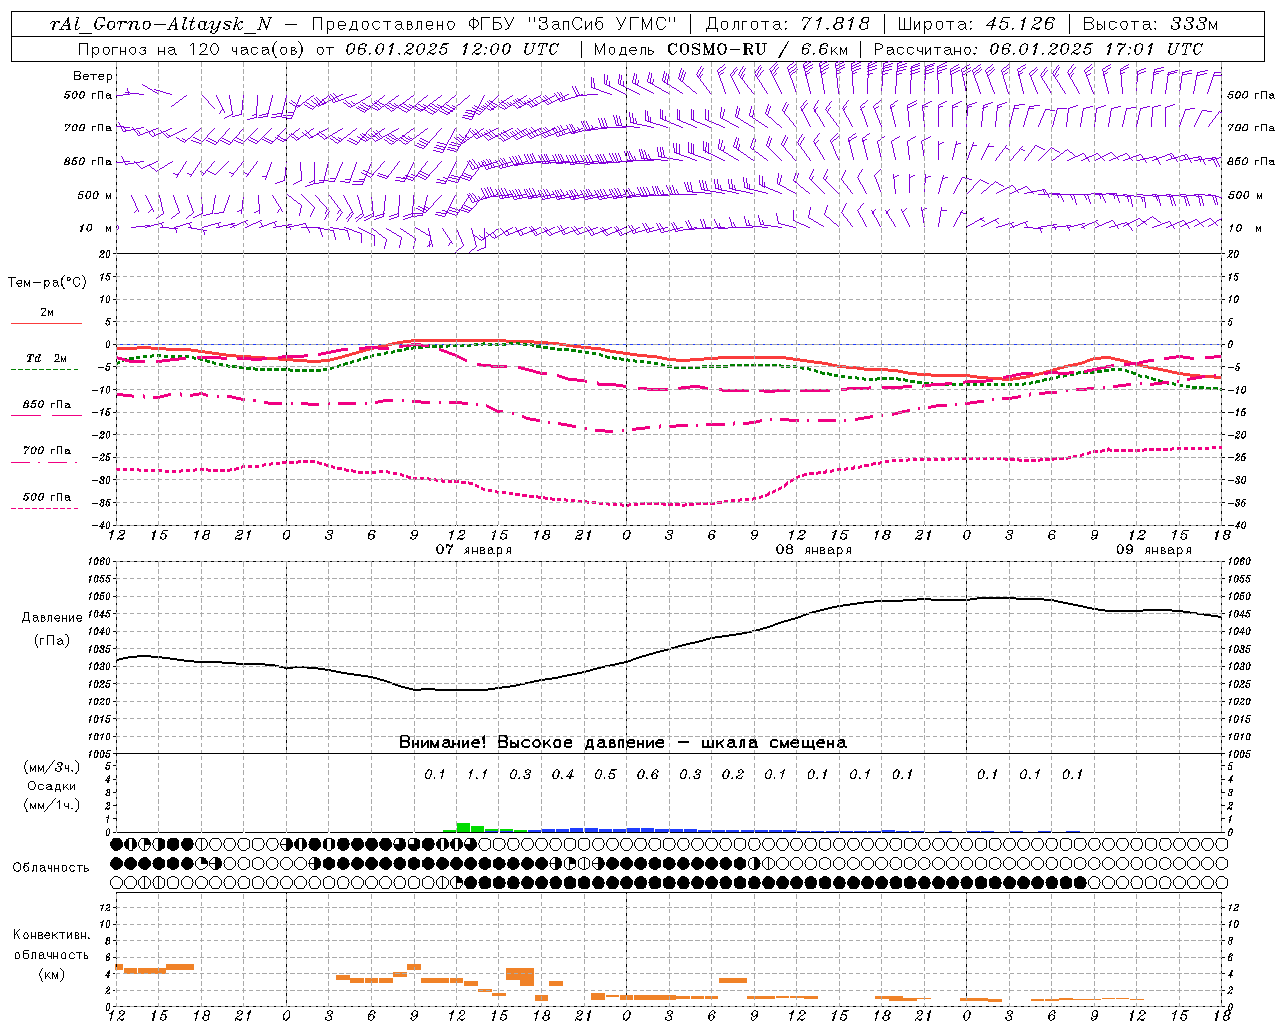1280x1024 pixels.
Task: Click the Давление pressure label
Action: pyautogui.click(x=52, y=618)
